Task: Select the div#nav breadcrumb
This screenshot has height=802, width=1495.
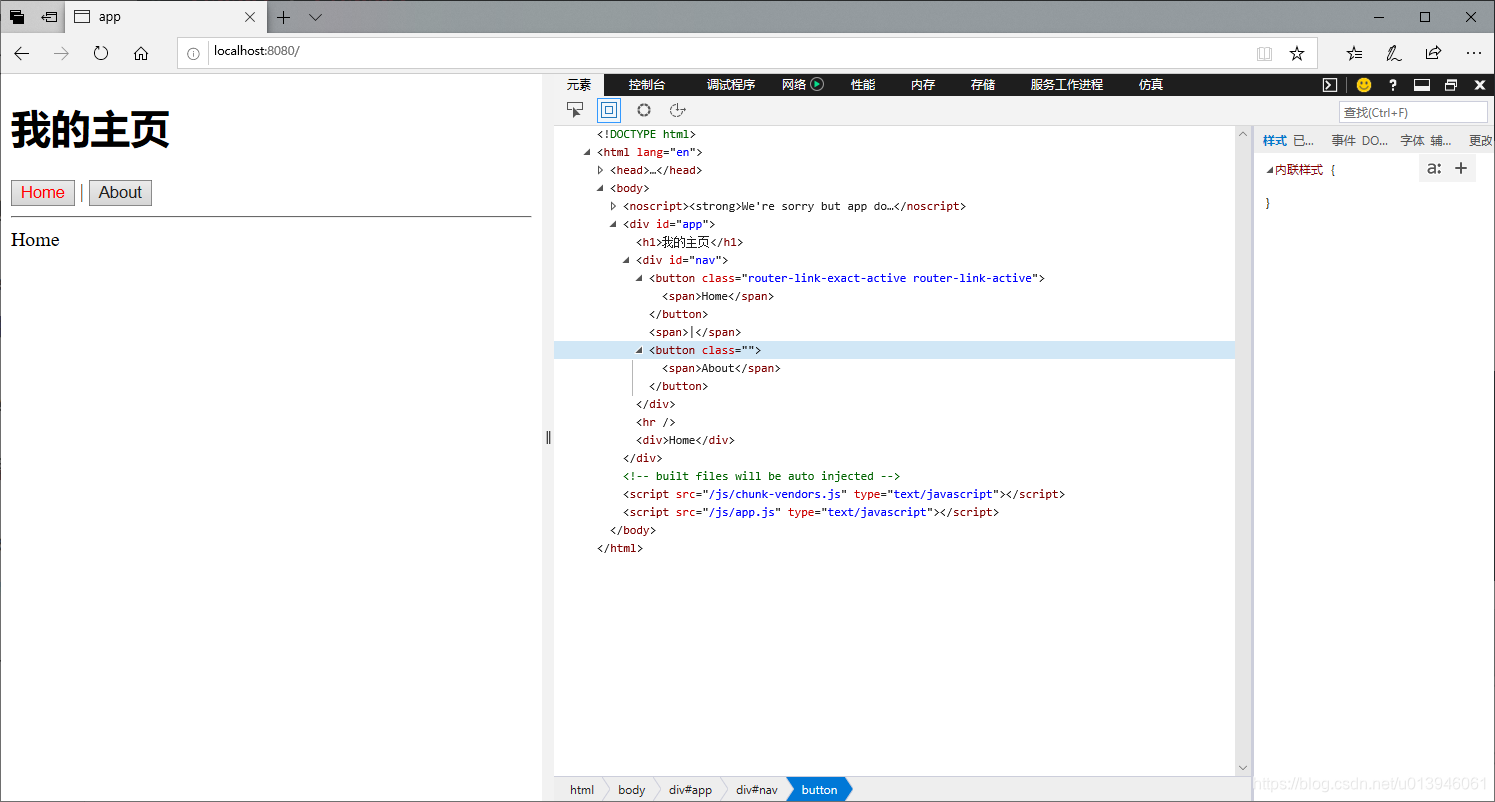Action: click(x=757, y=790)
